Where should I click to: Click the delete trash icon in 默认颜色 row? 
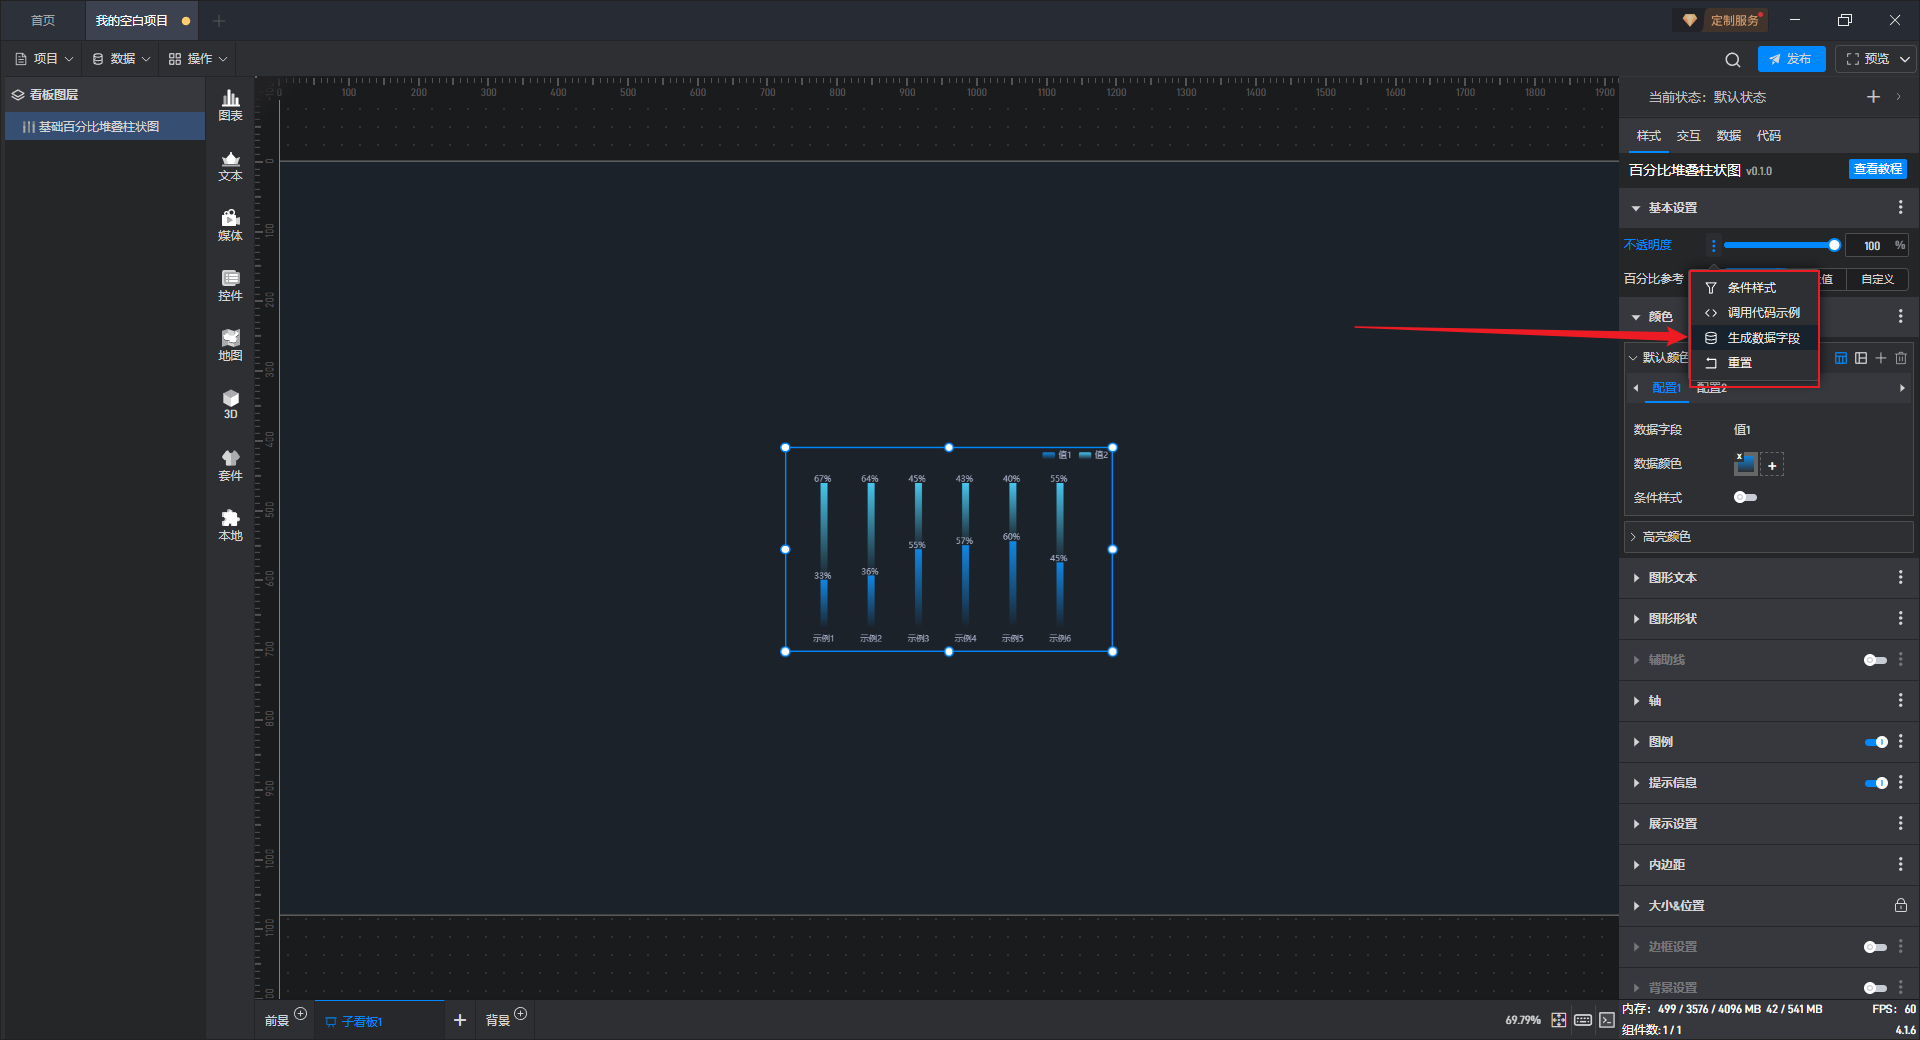pyautogui.click(x=1901, y=358)
